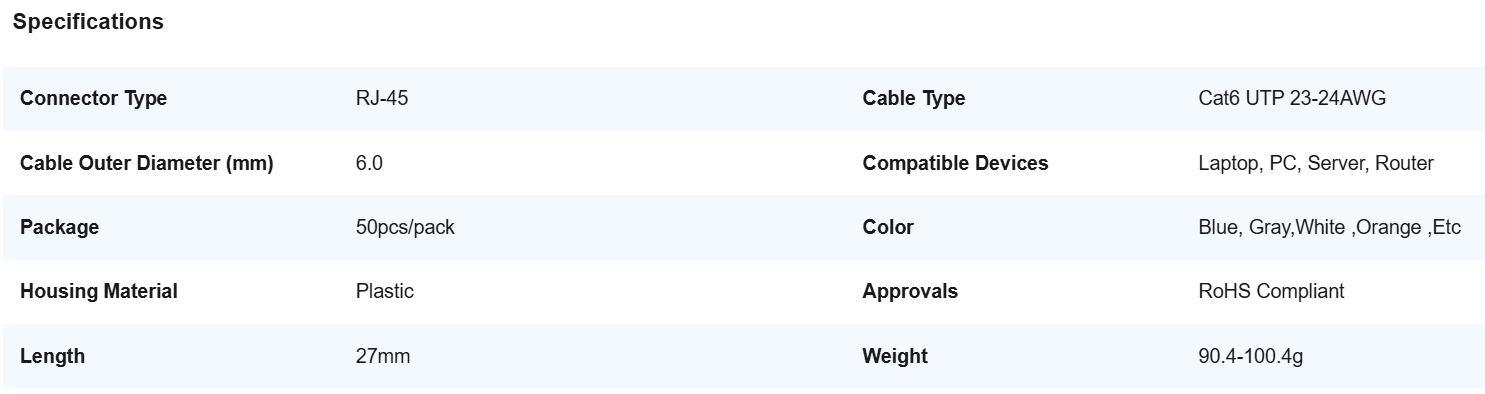
Task: Click the Laptop, PC, Server, Router text
Action: 1316,163
